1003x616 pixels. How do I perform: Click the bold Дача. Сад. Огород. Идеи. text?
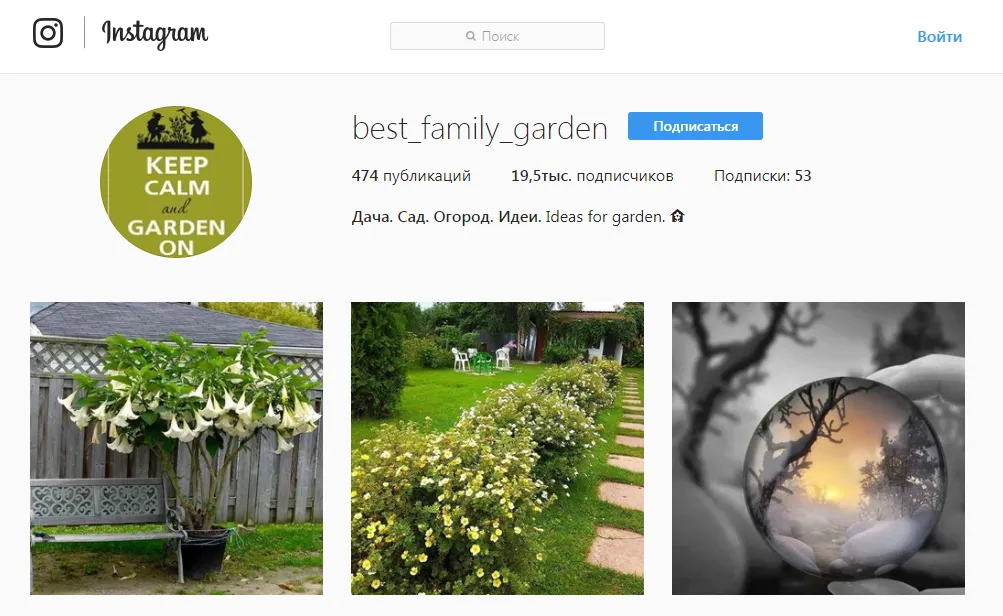tap(446, 217)
